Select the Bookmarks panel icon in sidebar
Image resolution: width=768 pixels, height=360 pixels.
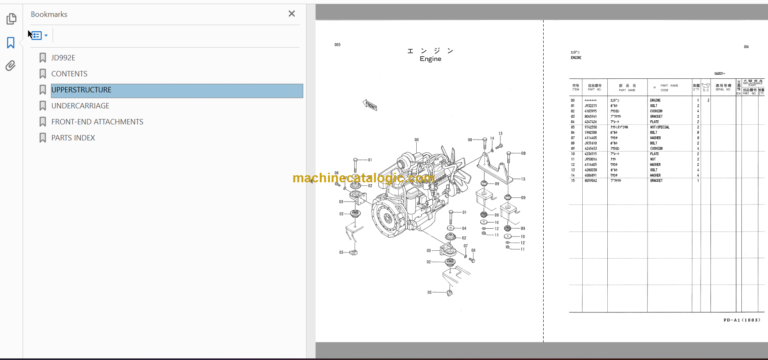[11, 43]
